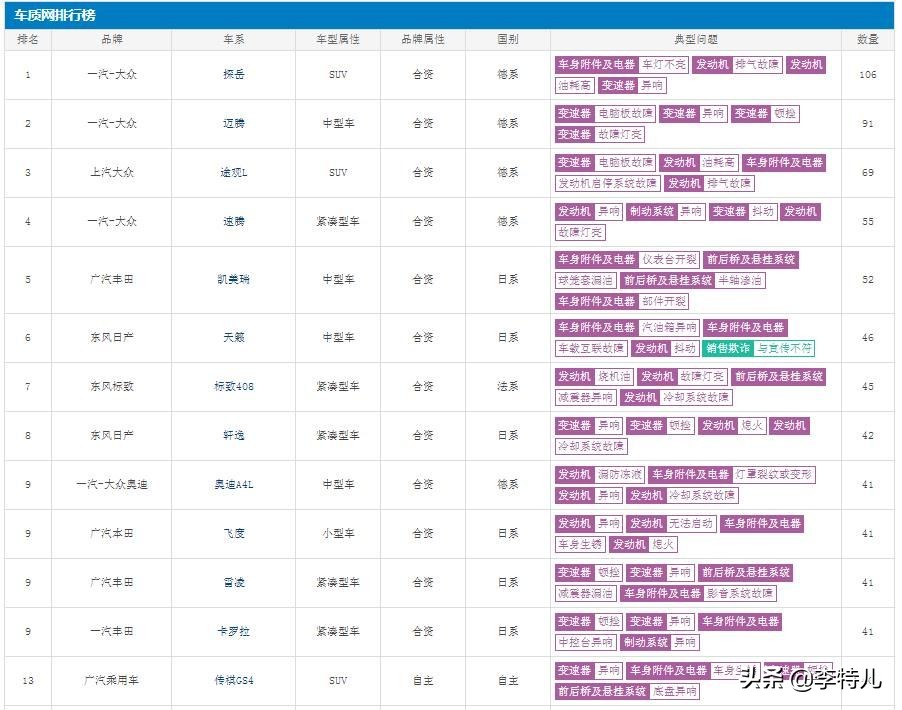This screenshot has width=902, height=710.
Task: Click the 广汽乘用车 brand cell
Action: pyautogui.click(x=112, y=681)
